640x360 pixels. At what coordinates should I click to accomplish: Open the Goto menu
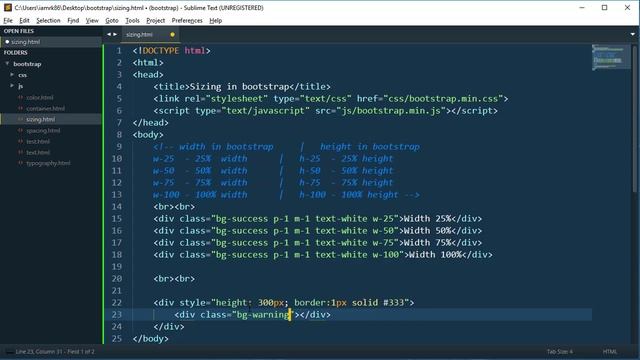(x=112, y=20)
